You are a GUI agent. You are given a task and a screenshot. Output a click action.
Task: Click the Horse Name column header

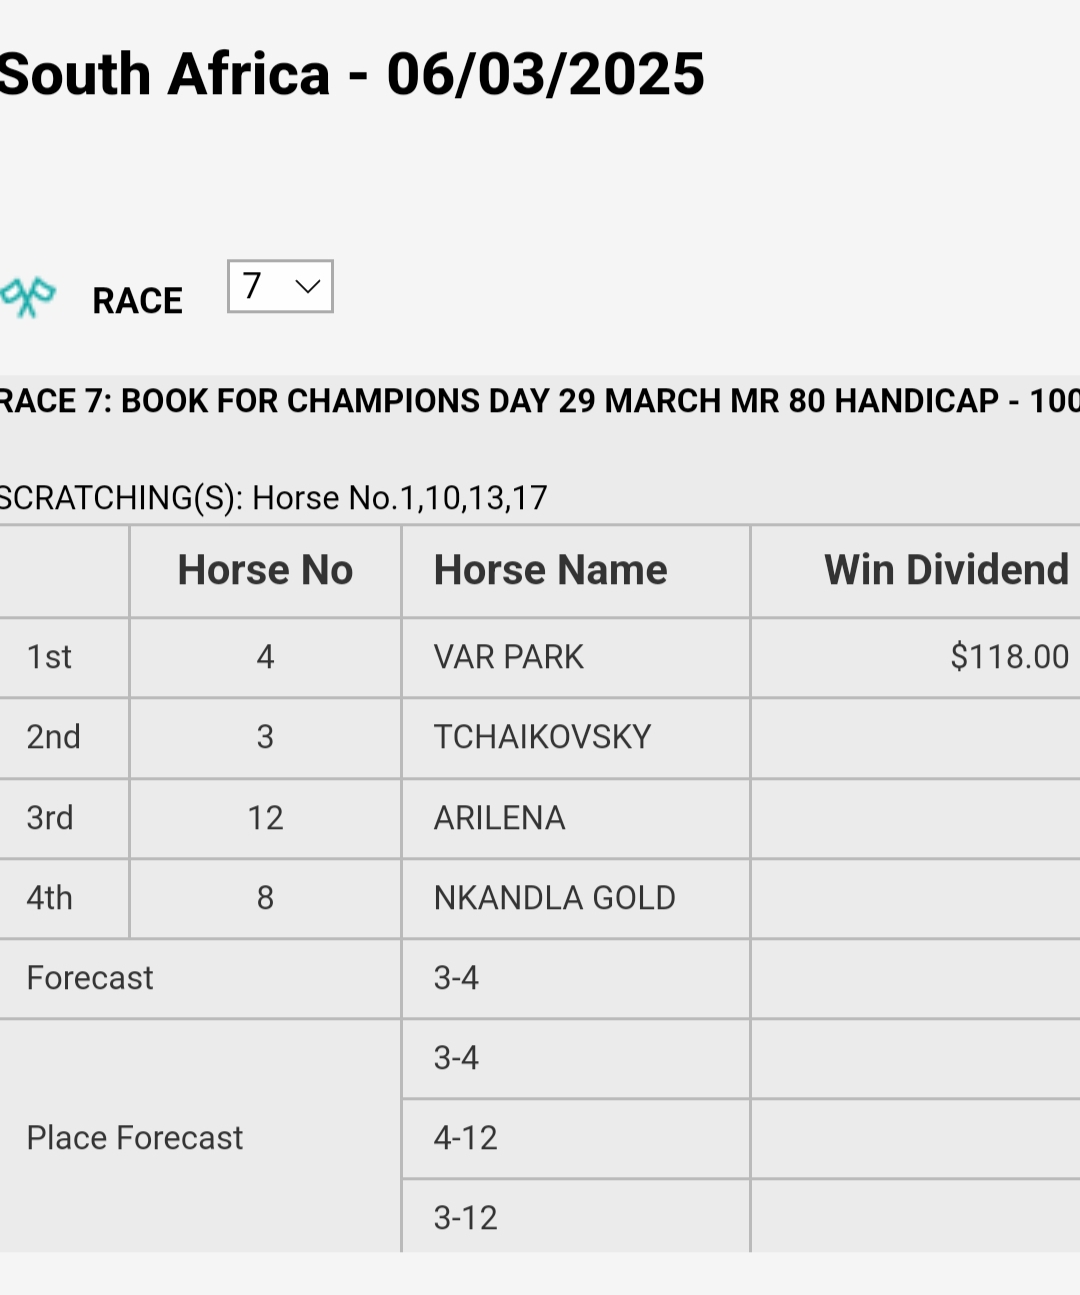tap(550, 570)
